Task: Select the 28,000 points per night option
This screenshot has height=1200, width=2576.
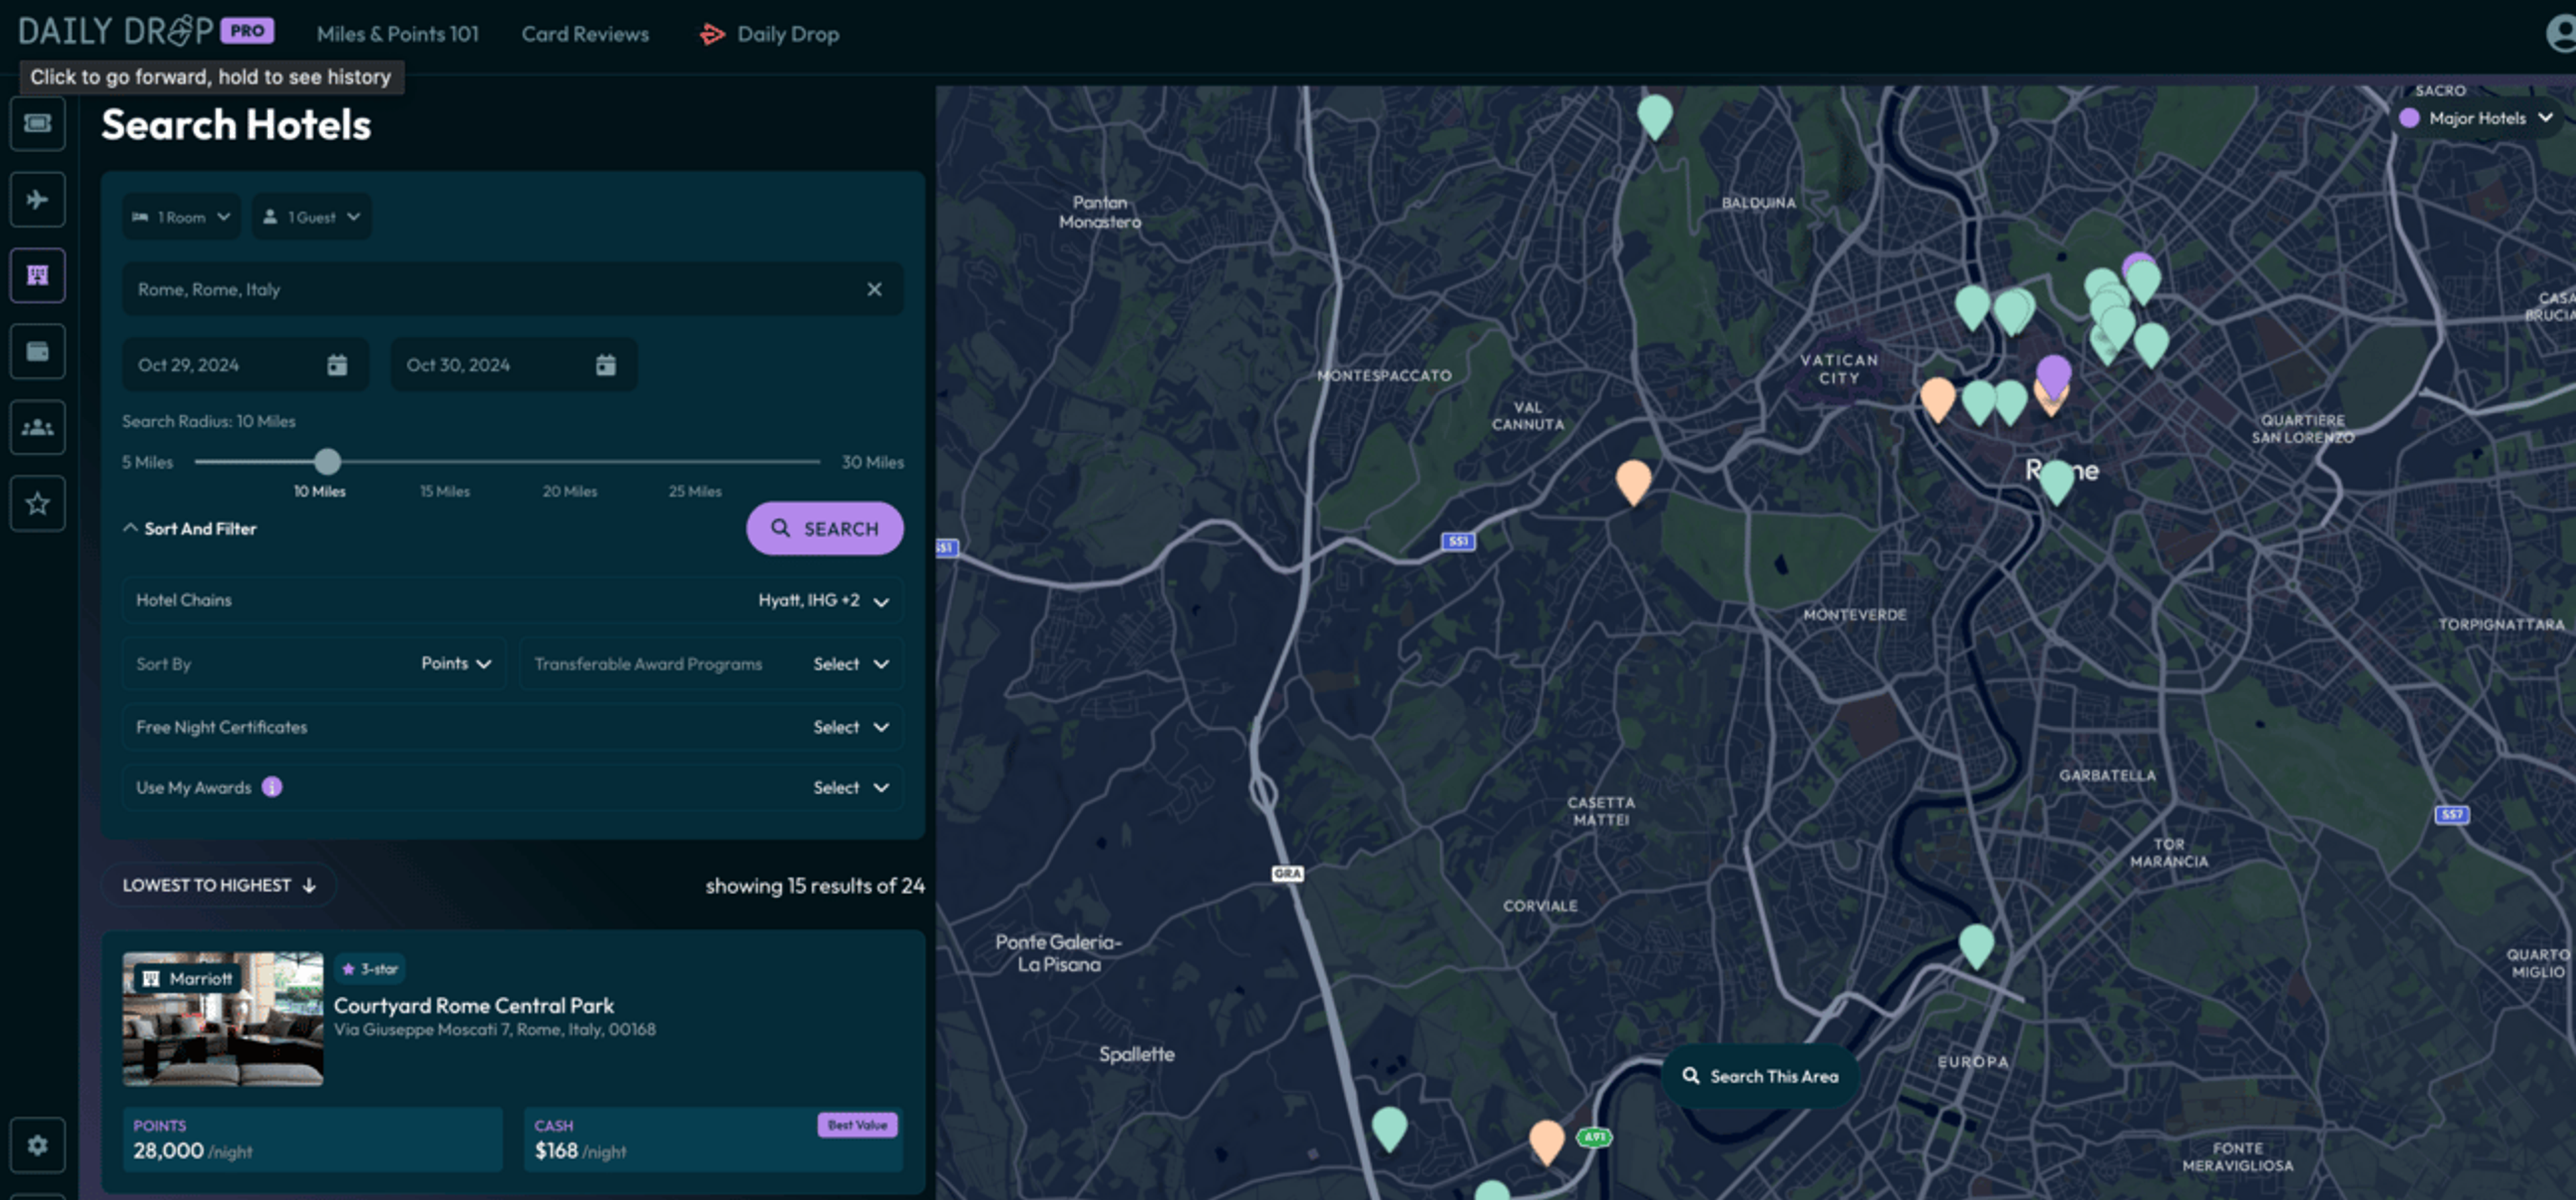Action: tap(312, 1140)
